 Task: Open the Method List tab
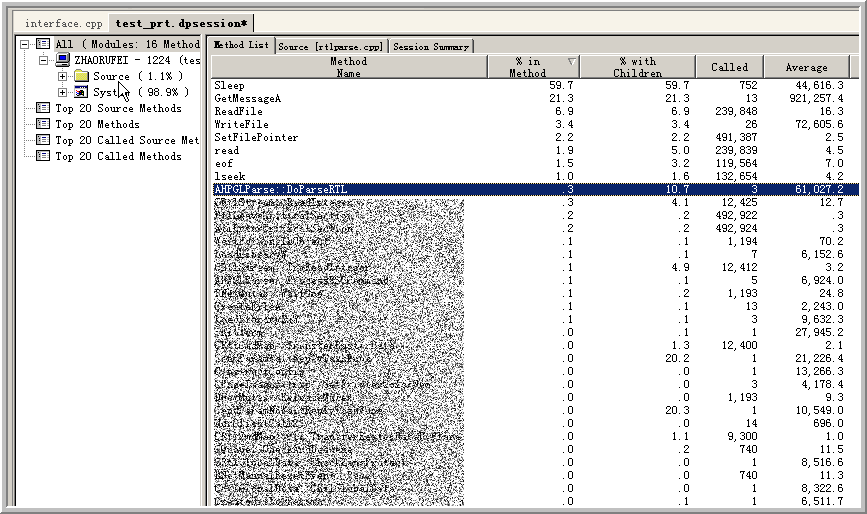point(241,45)
